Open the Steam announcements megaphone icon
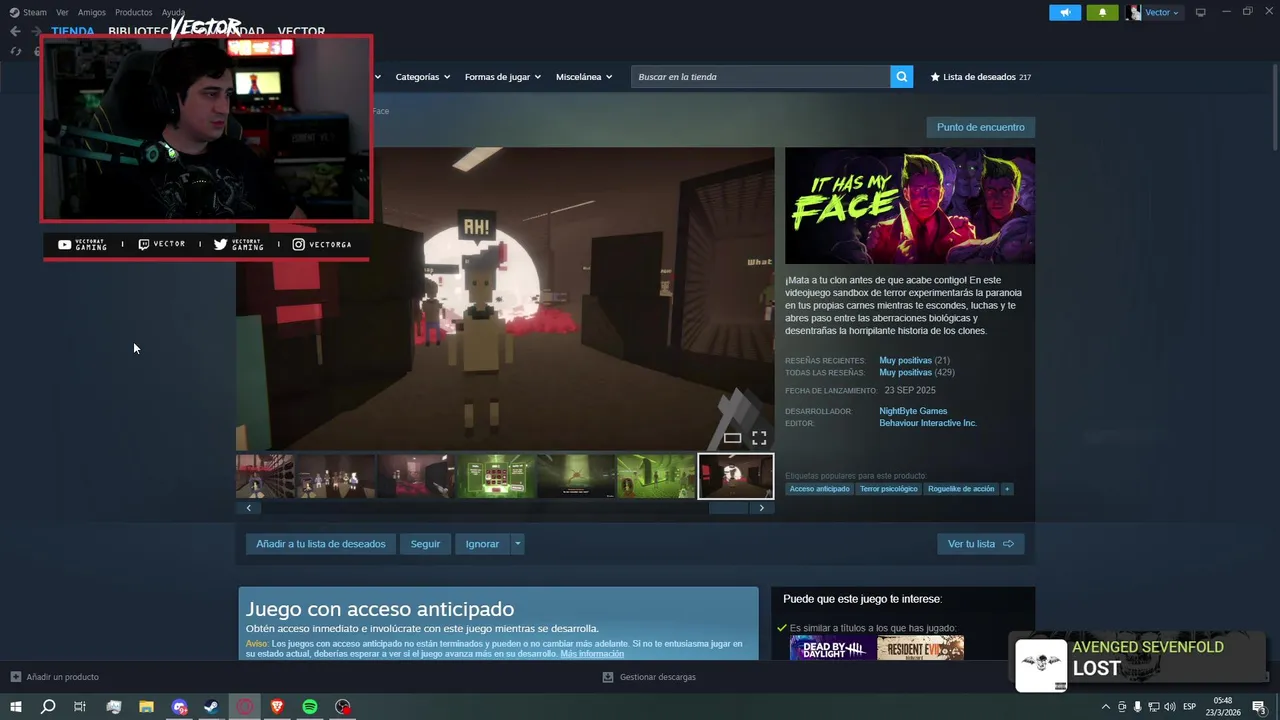Viewport: 1280px width, 720px height. (x=1065, y=12)
